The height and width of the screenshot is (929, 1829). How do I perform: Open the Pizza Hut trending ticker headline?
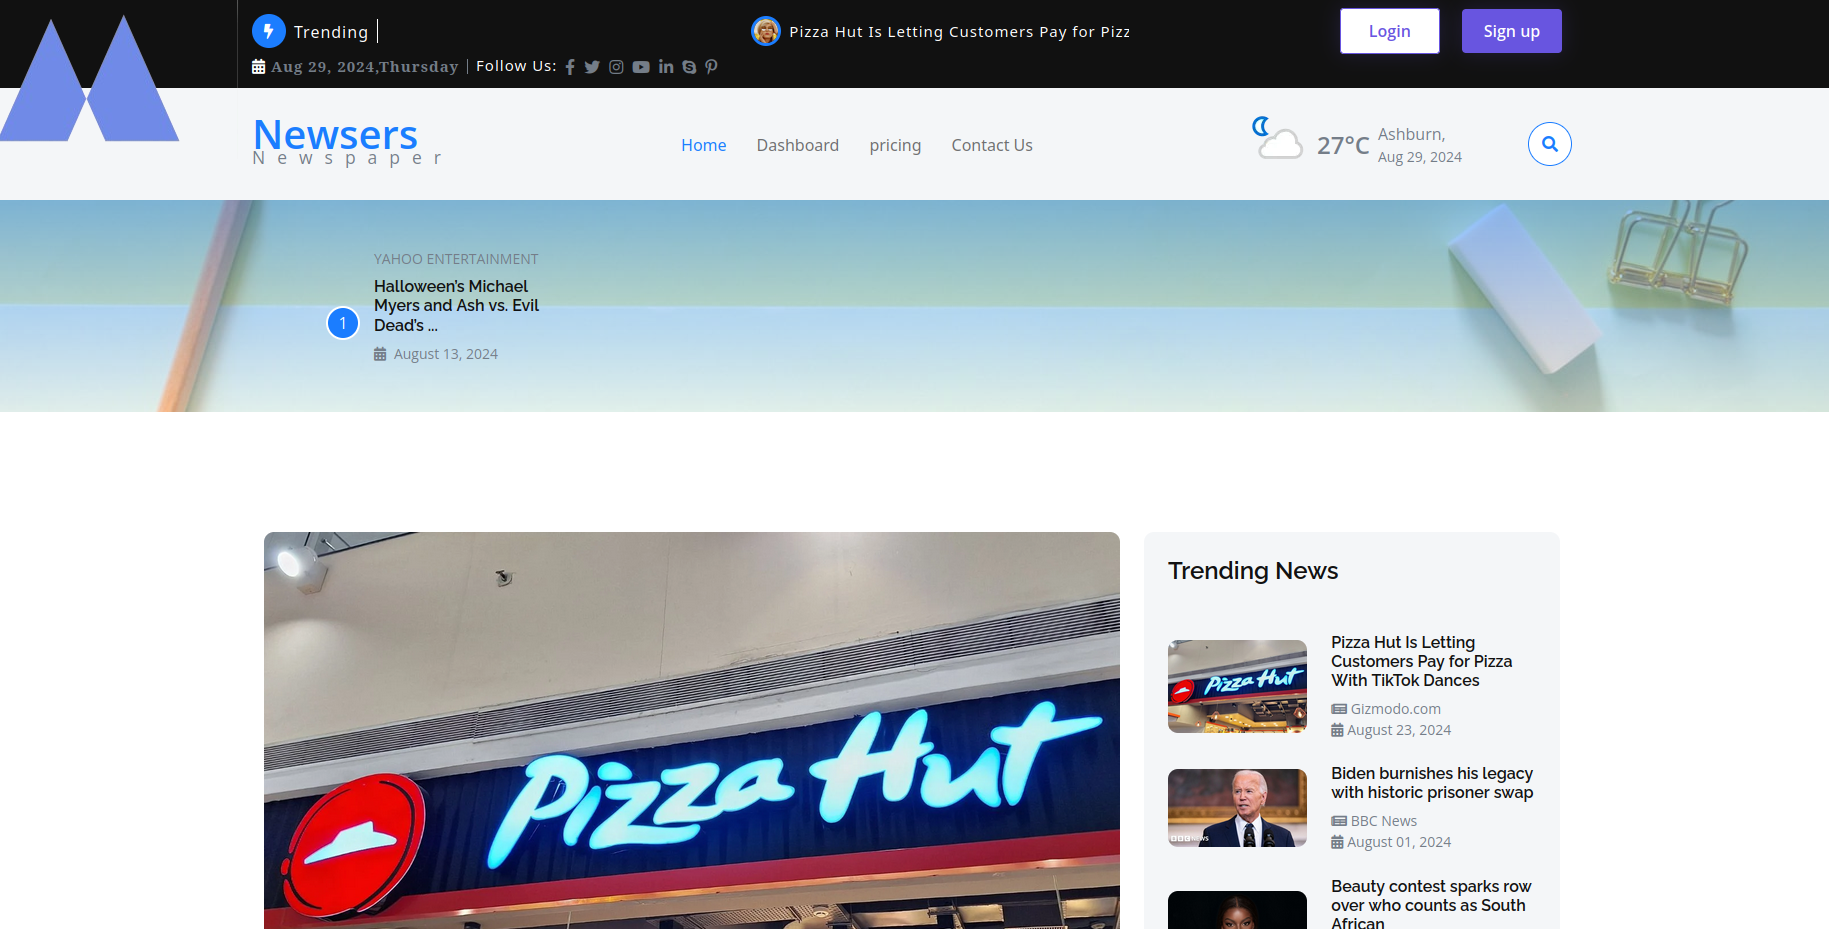960,32
